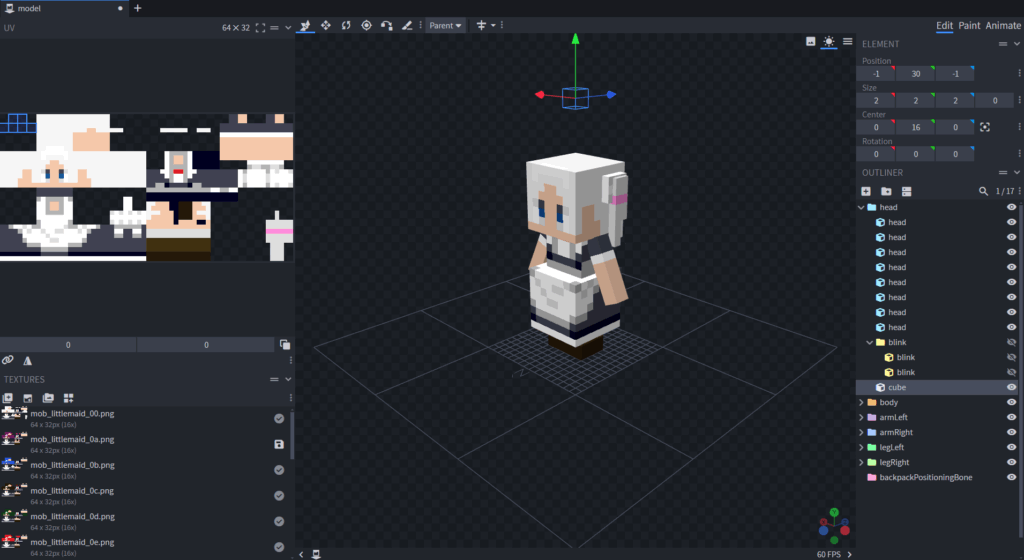Select the mob_littlemaid_0c.png texture
The image size is (1024, 560).
coord(72,490)
